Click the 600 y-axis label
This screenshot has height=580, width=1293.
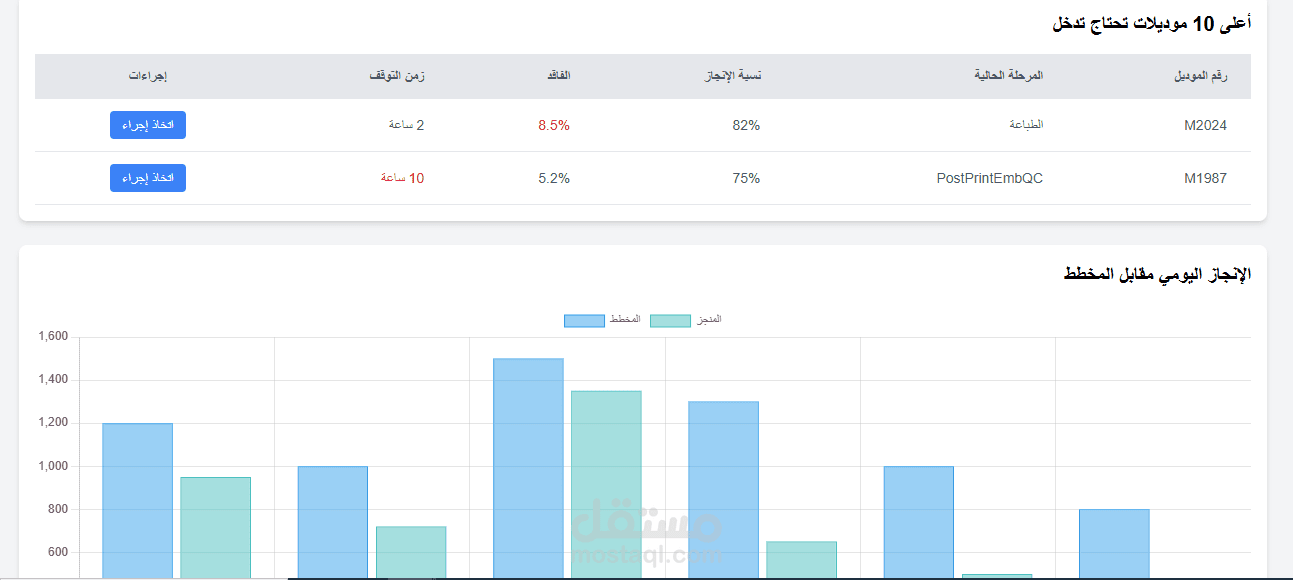[x=59, y=552]
